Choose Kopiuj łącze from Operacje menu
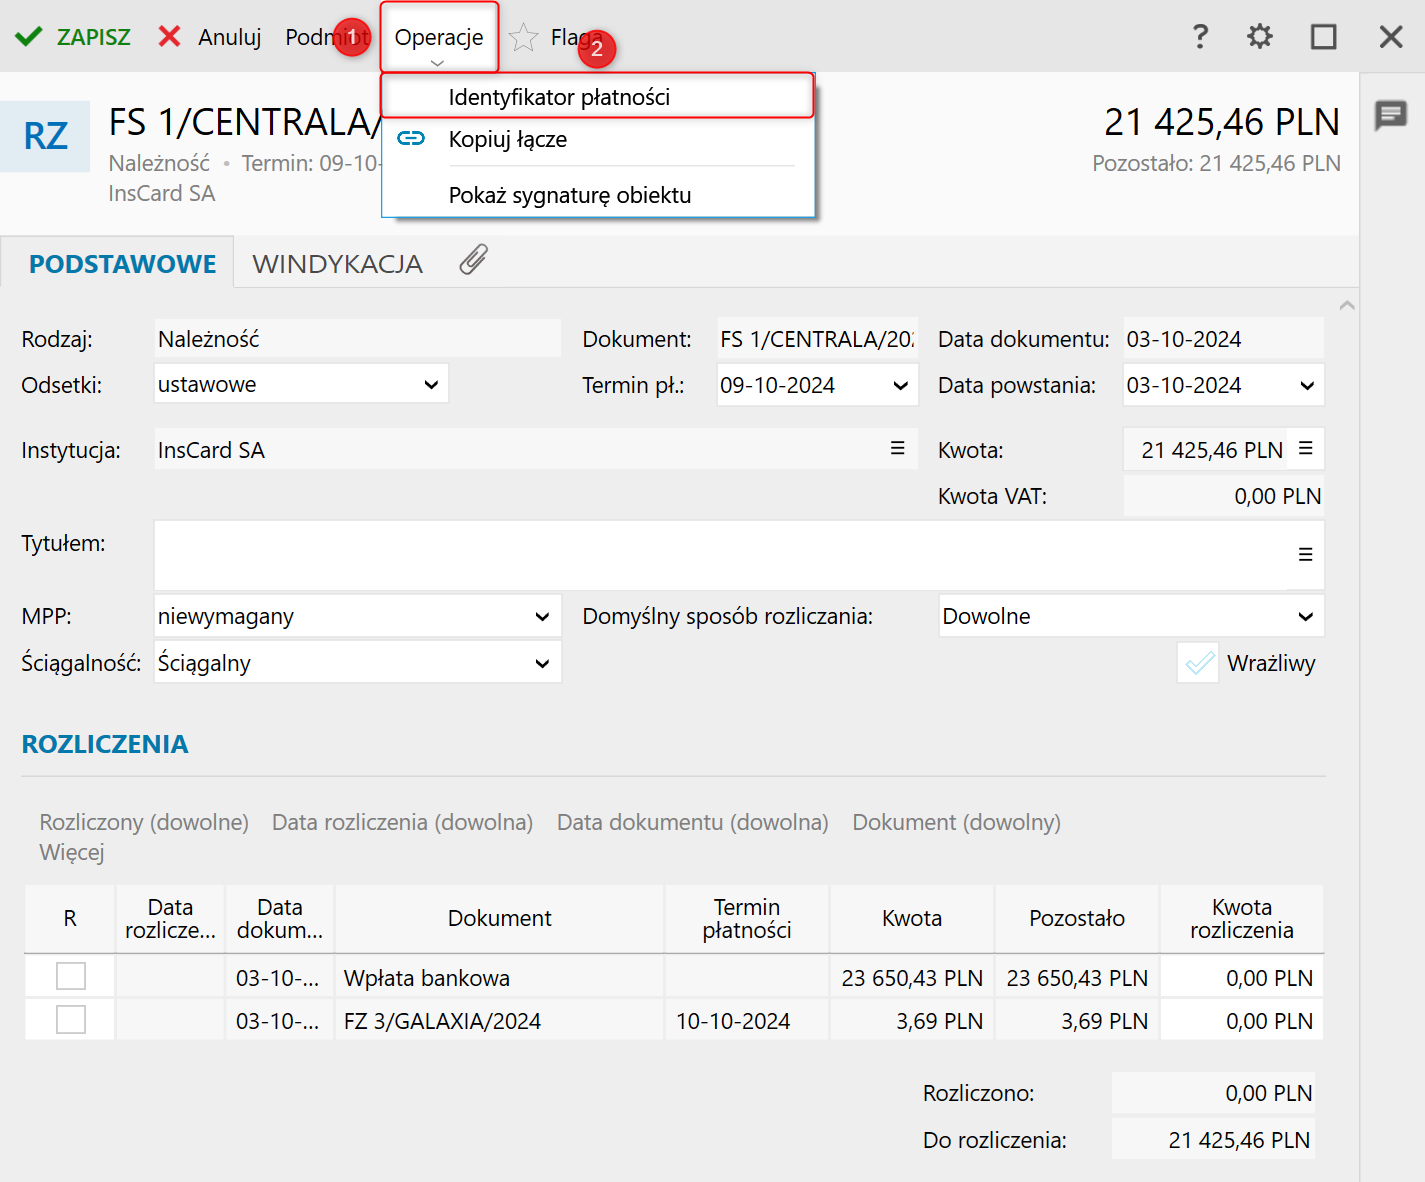Screen dimensions: 1425x1182 point(508,139)
